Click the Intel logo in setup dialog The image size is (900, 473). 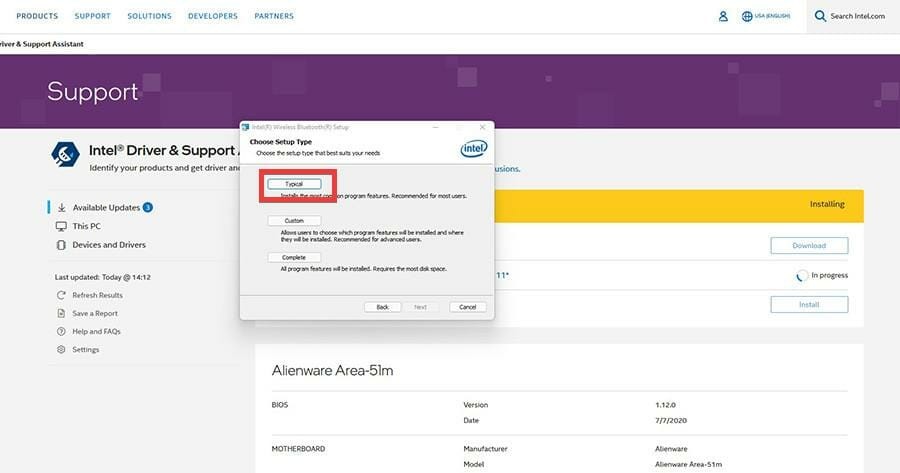(474, 149)
